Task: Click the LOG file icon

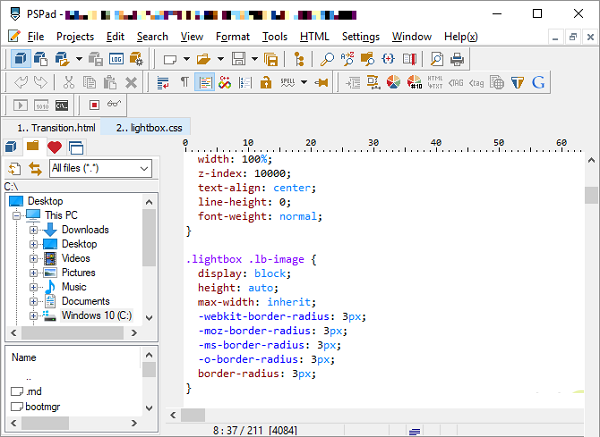Action: point(117,59)
